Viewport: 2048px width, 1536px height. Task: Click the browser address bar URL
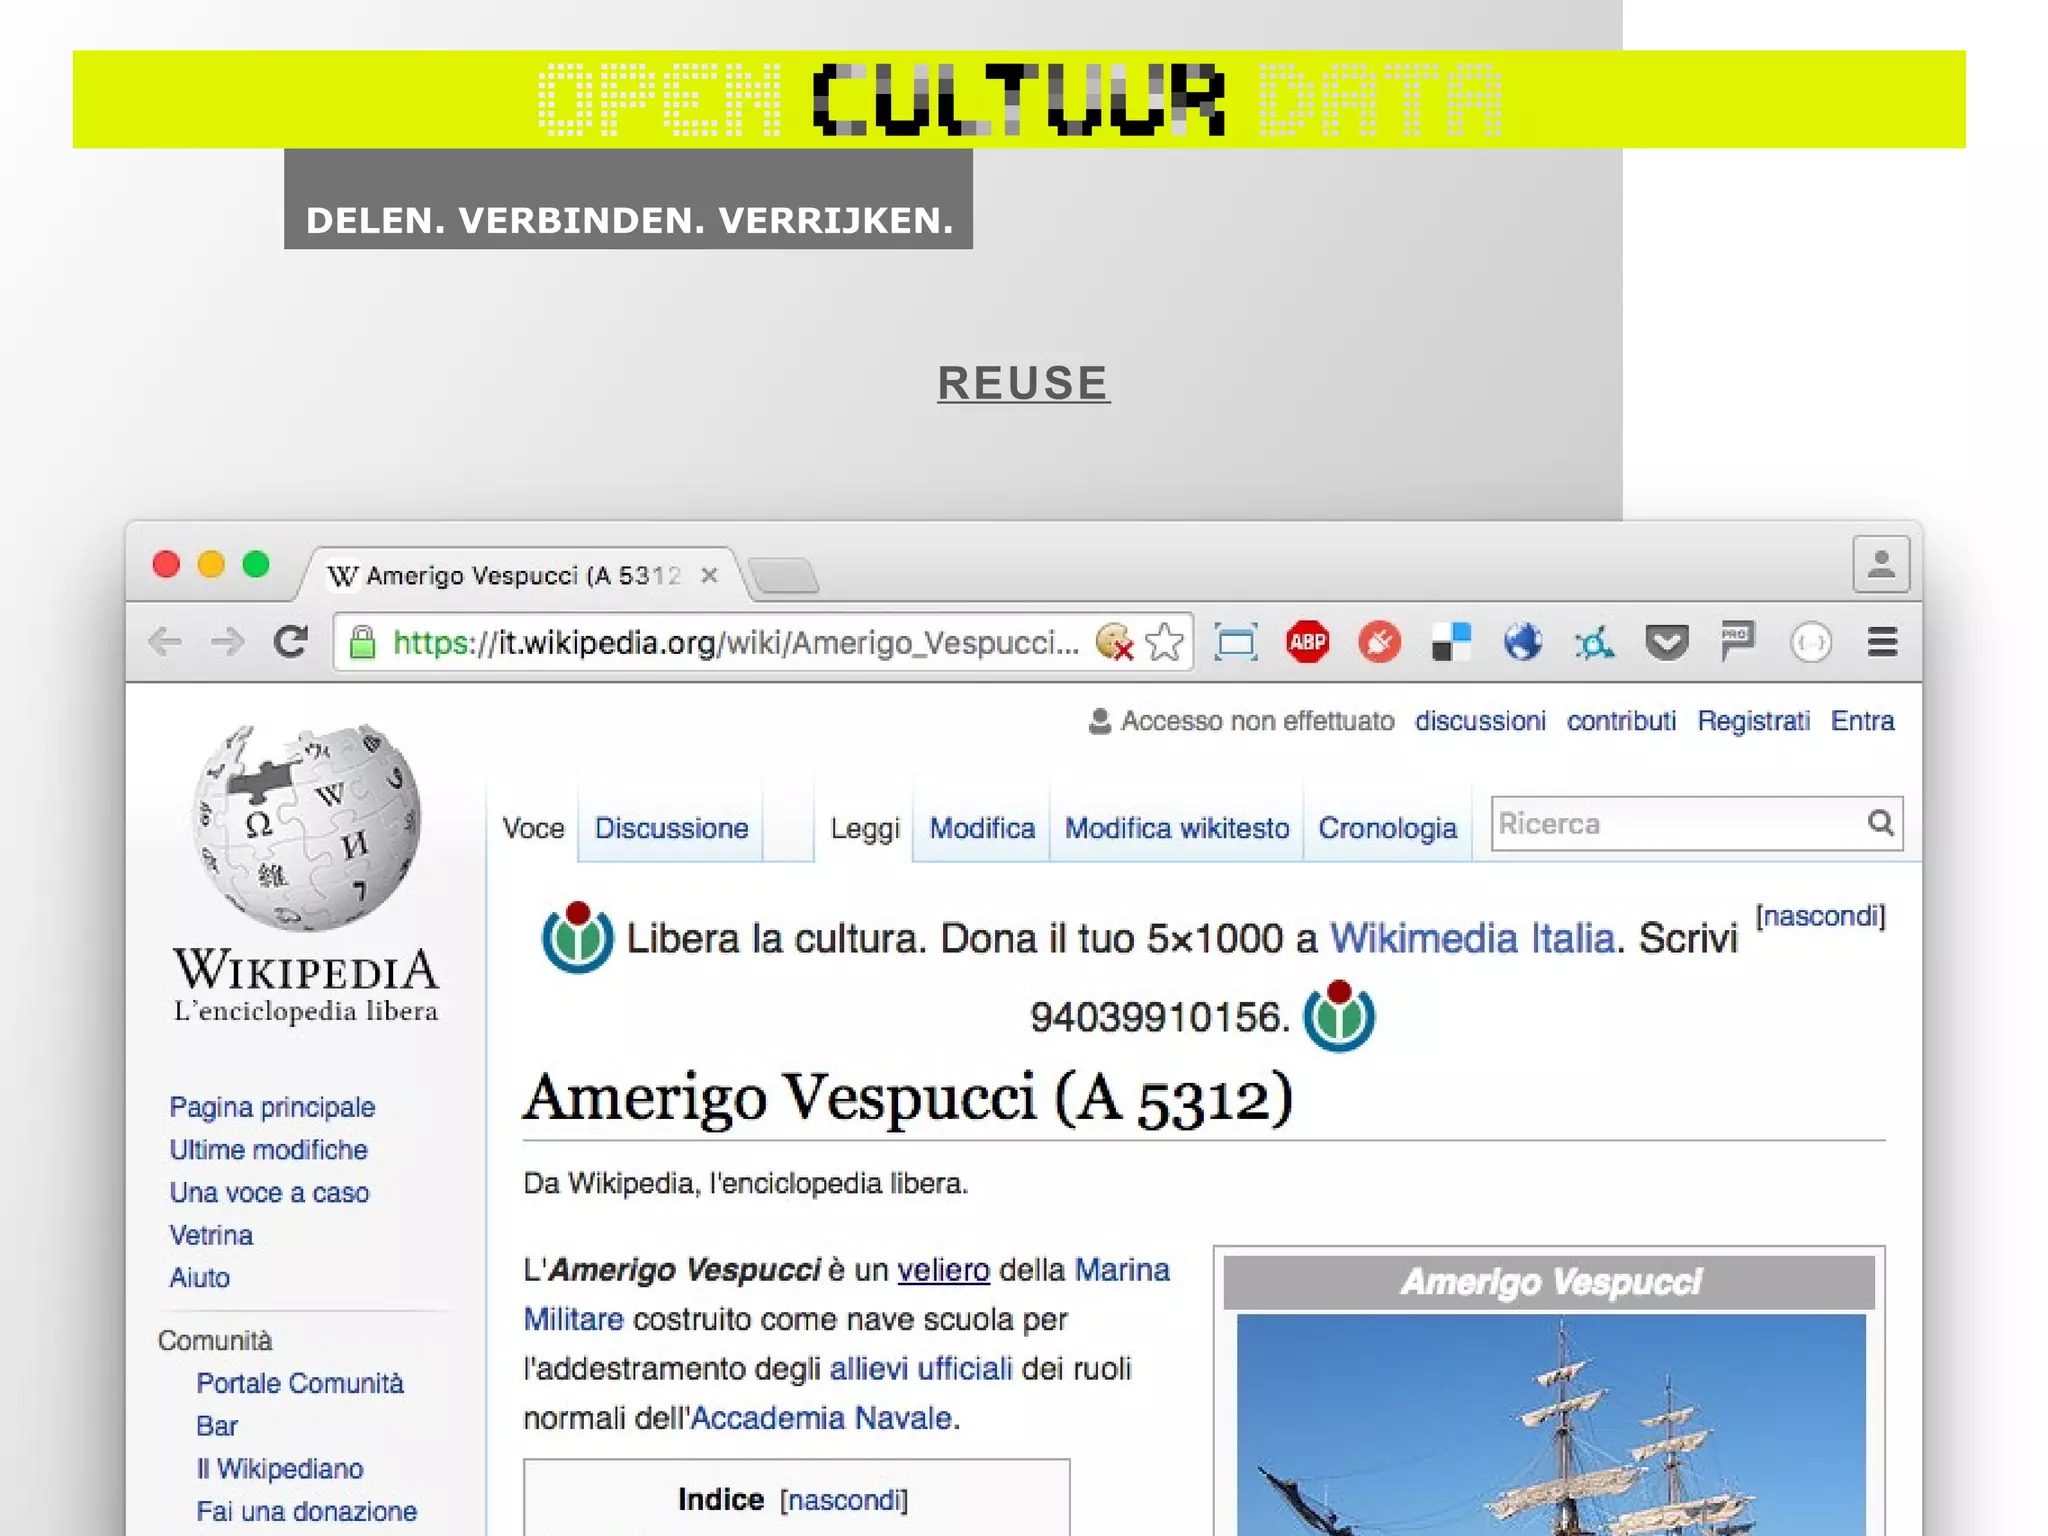pos(735,642)
